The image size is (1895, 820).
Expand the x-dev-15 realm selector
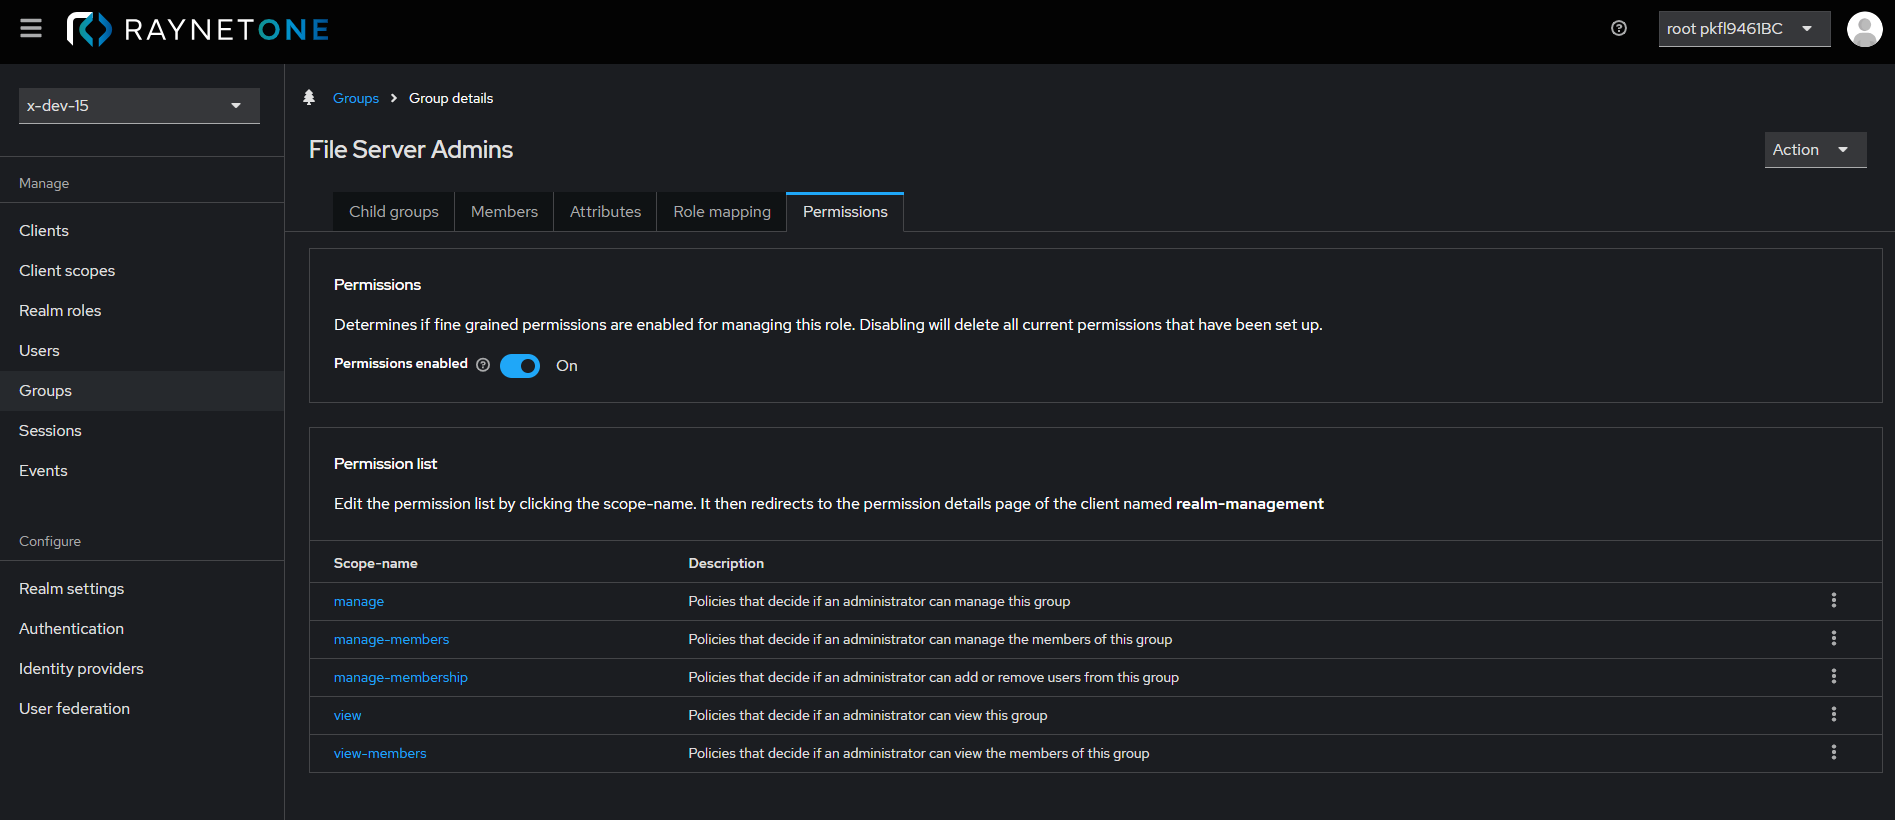coord(139,106)
